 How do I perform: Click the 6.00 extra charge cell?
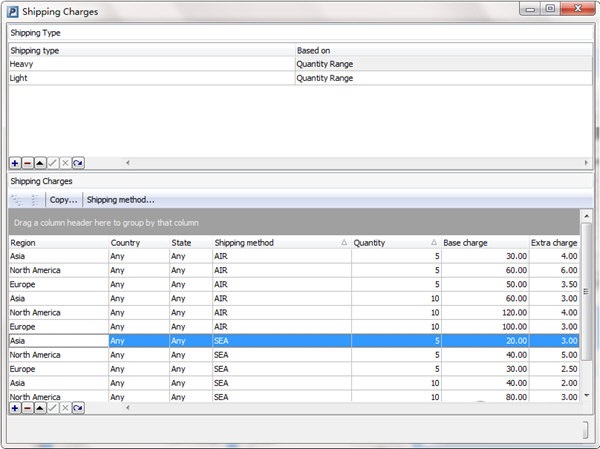point(554,270)
